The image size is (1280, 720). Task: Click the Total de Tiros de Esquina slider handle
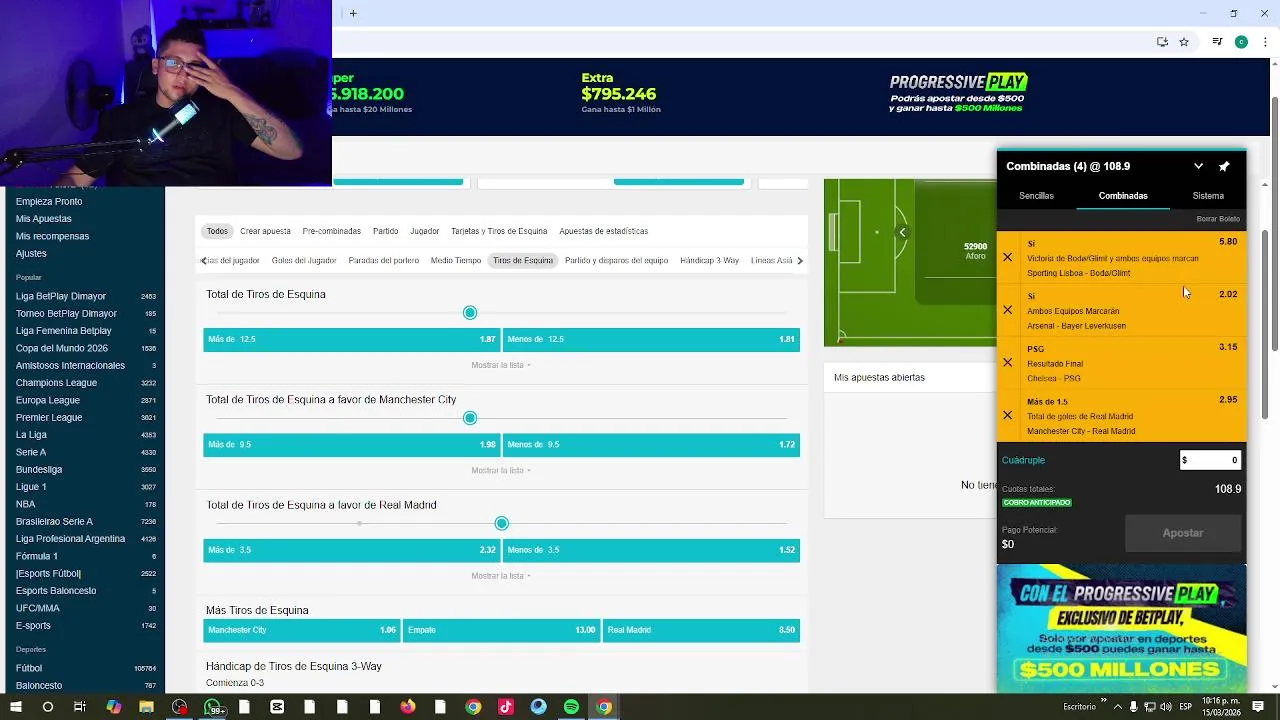coord(470,313)
